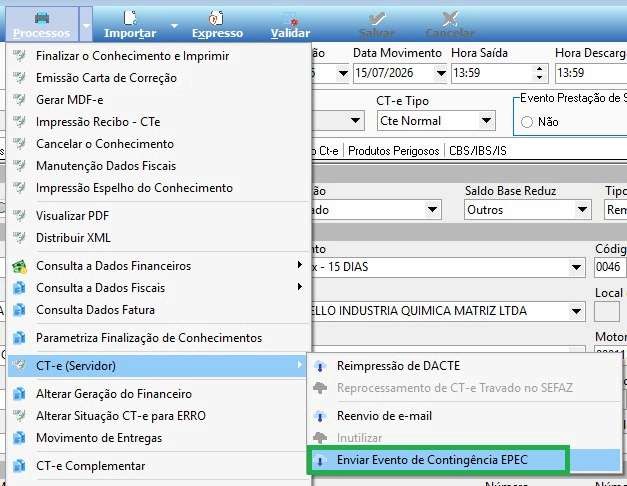Open the Data Movimento date dropdown
Image resolution: width=627 pixels, height=486 pixels.
[441, 74]
